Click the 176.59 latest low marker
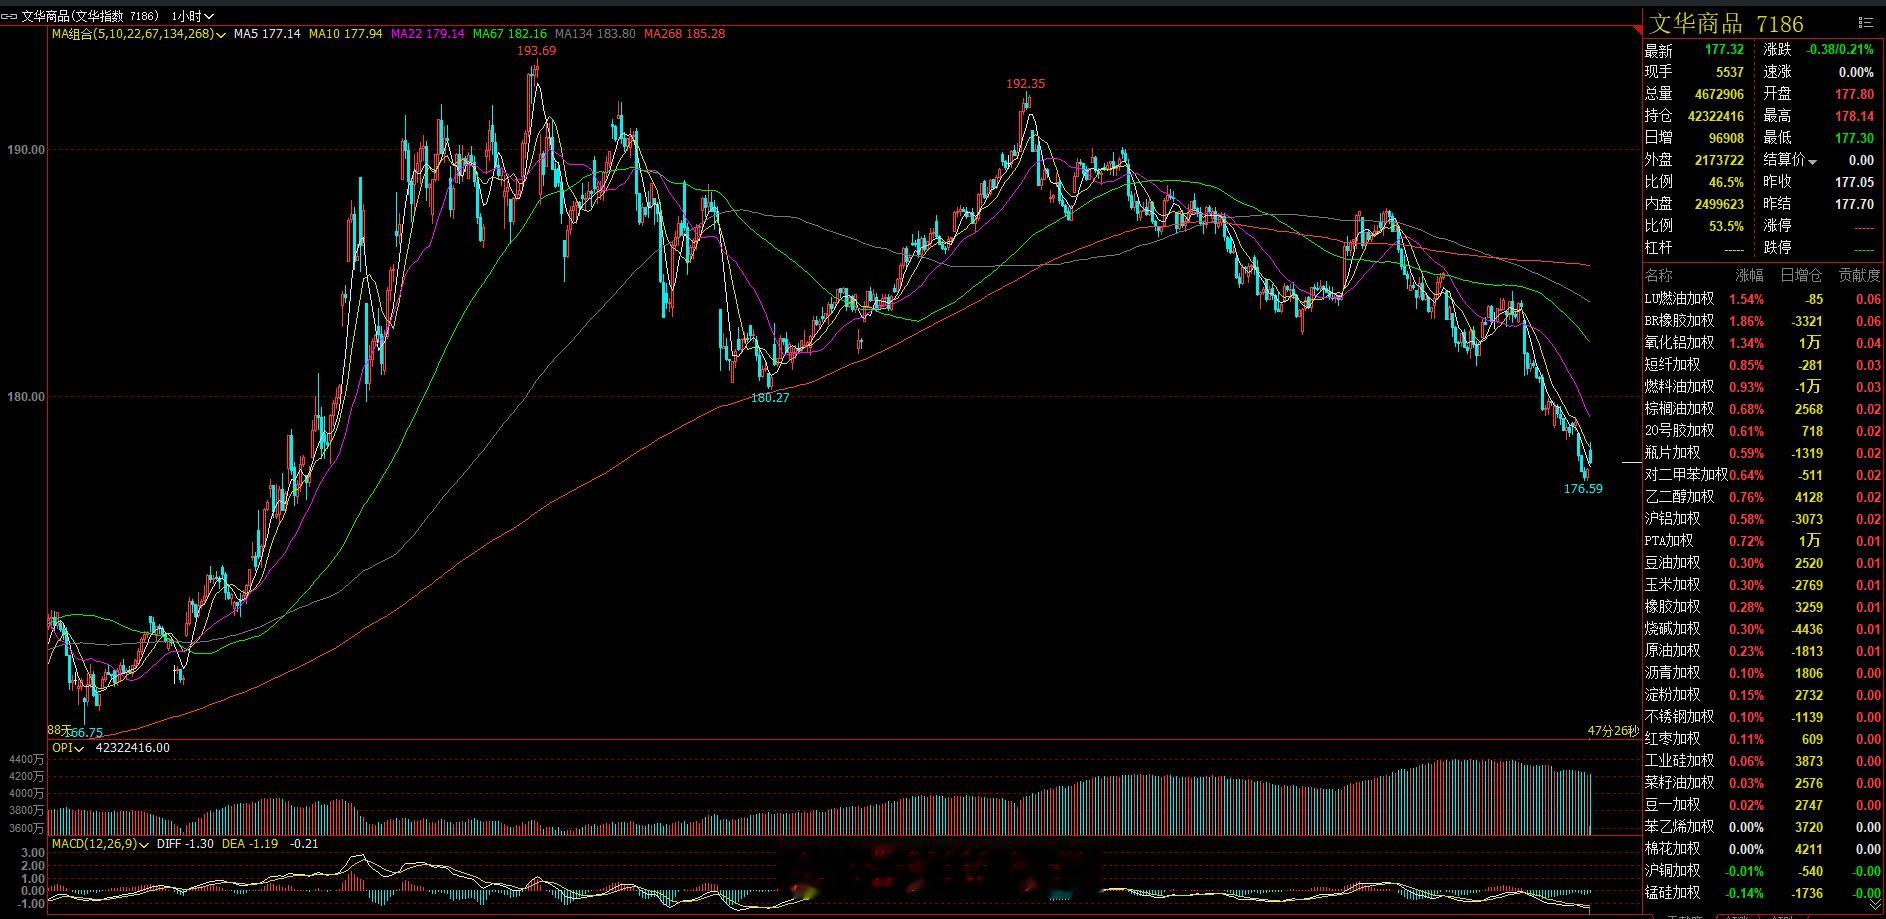Viewport: 1886px width, 919px height. pos(1583,489)
